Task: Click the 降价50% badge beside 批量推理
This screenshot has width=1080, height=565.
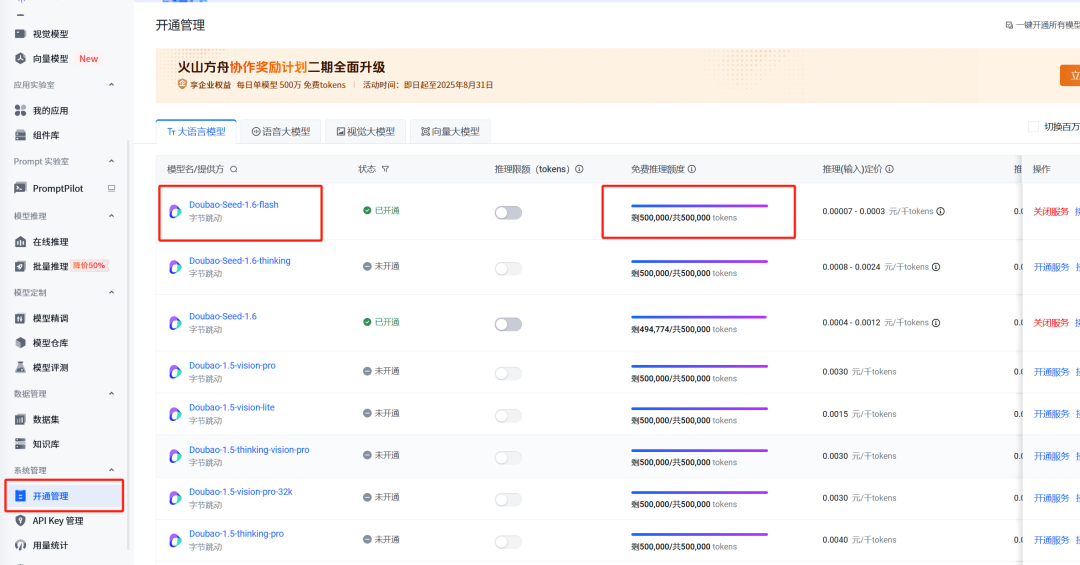Action: 90,265
